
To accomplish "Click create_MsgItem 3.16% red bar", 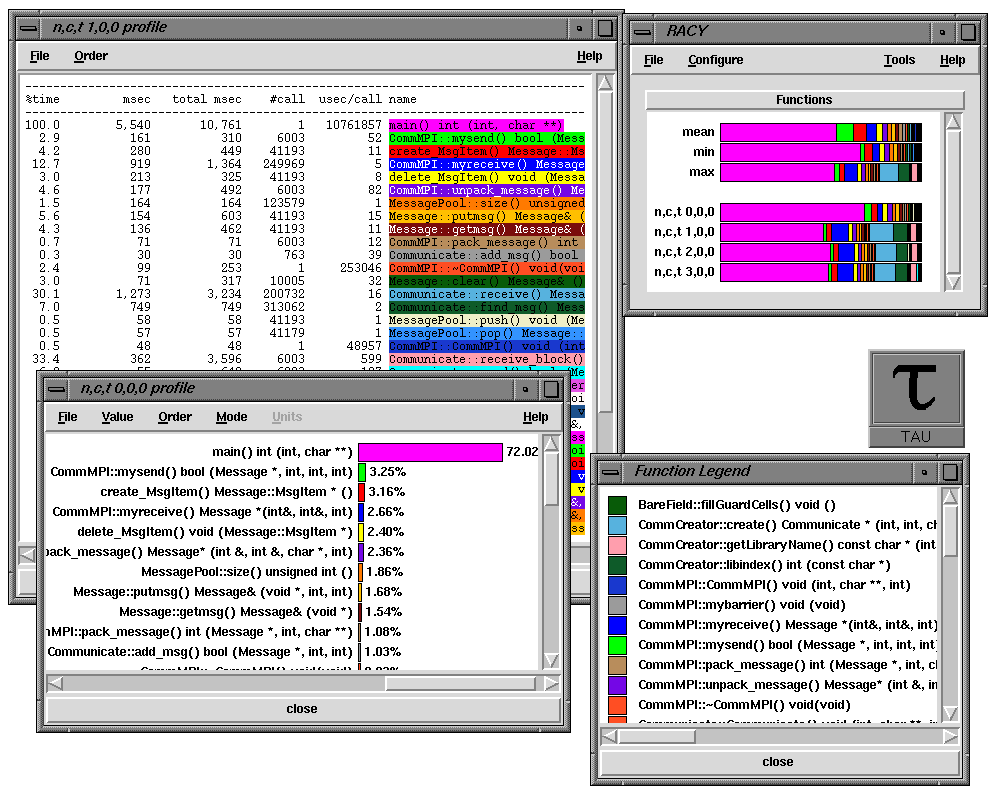I will (x=362, y=492).
